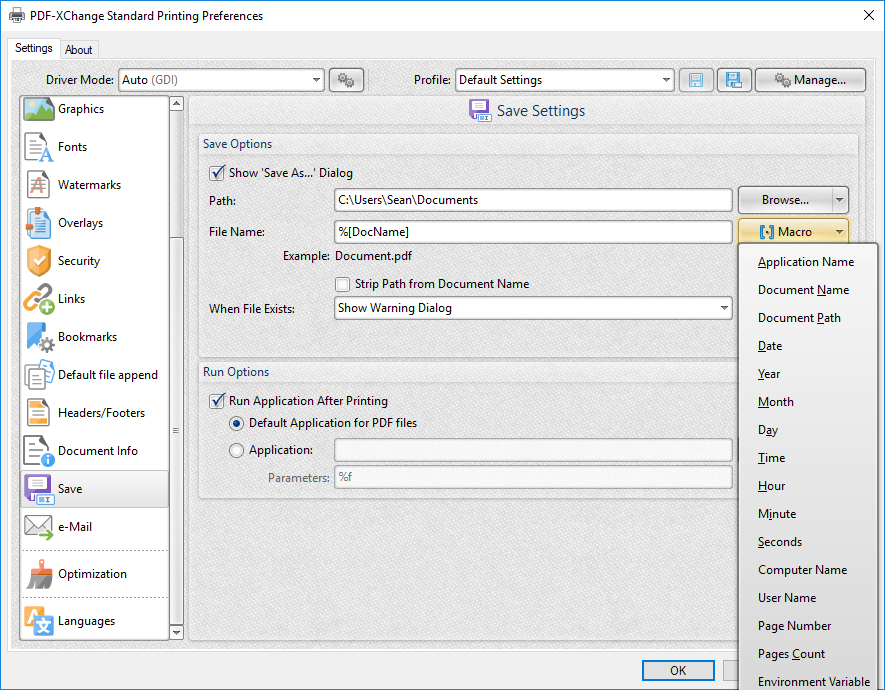Click the blue save profile as icon
This screenshot has width=885, height=690.
tap(734, 80)
